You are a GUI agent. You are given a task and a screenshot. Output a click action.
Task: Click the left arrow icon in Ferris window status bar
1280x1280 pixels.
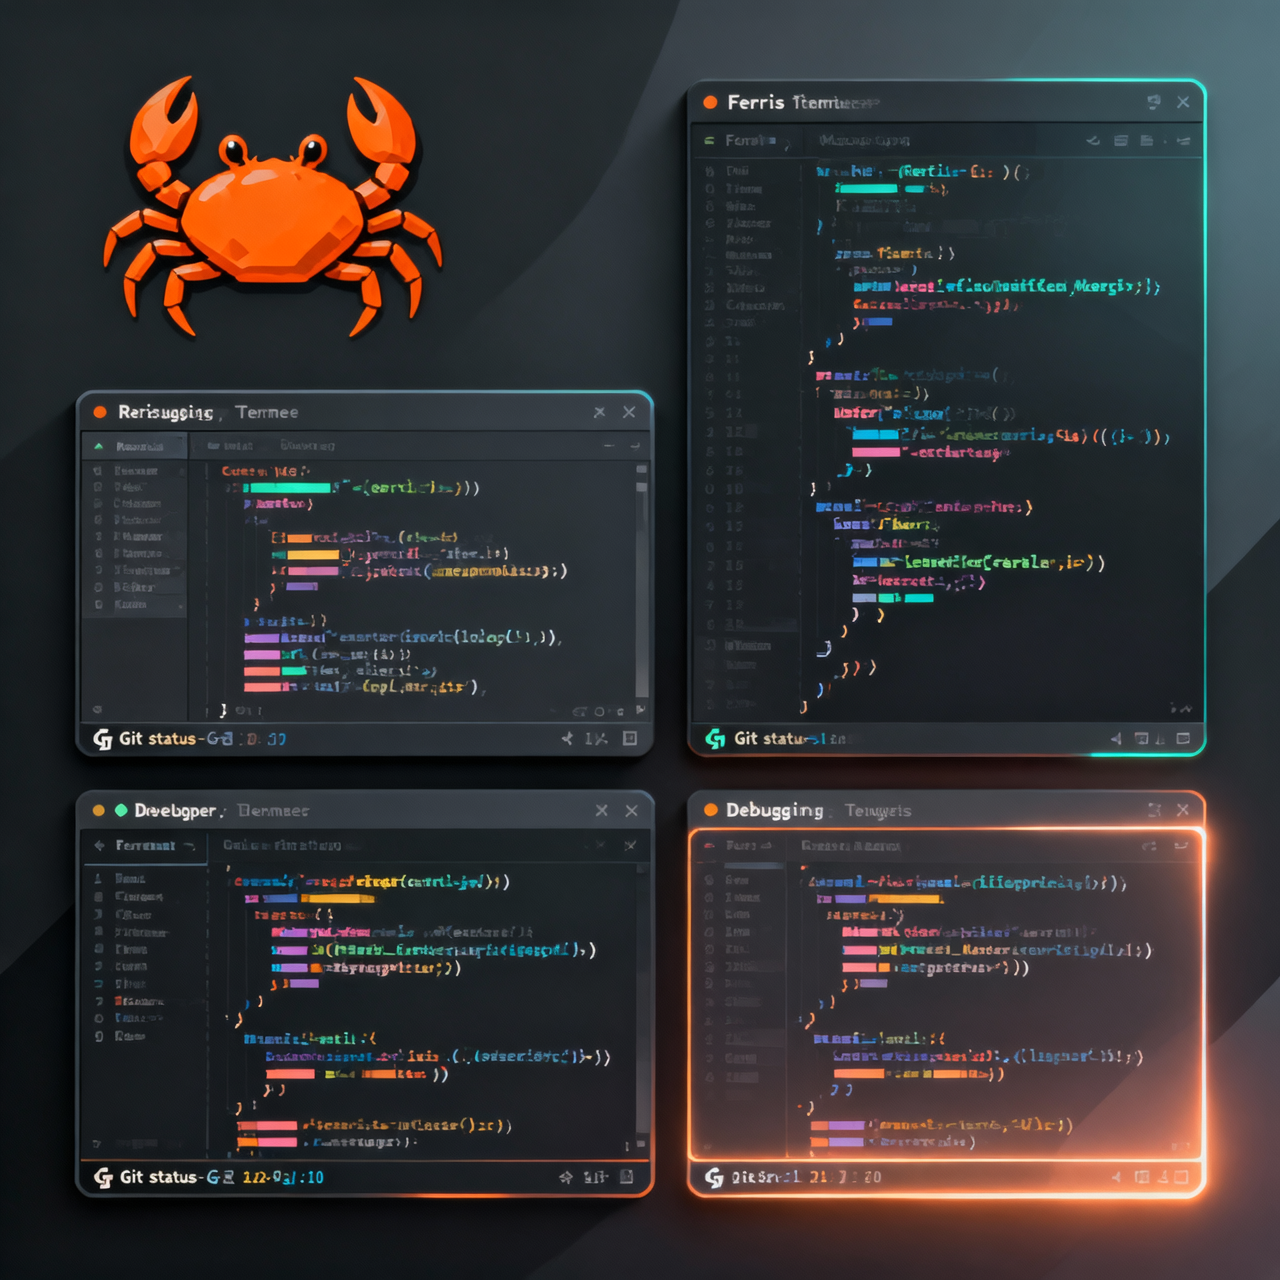pyautogui.click(x=1116, y=739)
